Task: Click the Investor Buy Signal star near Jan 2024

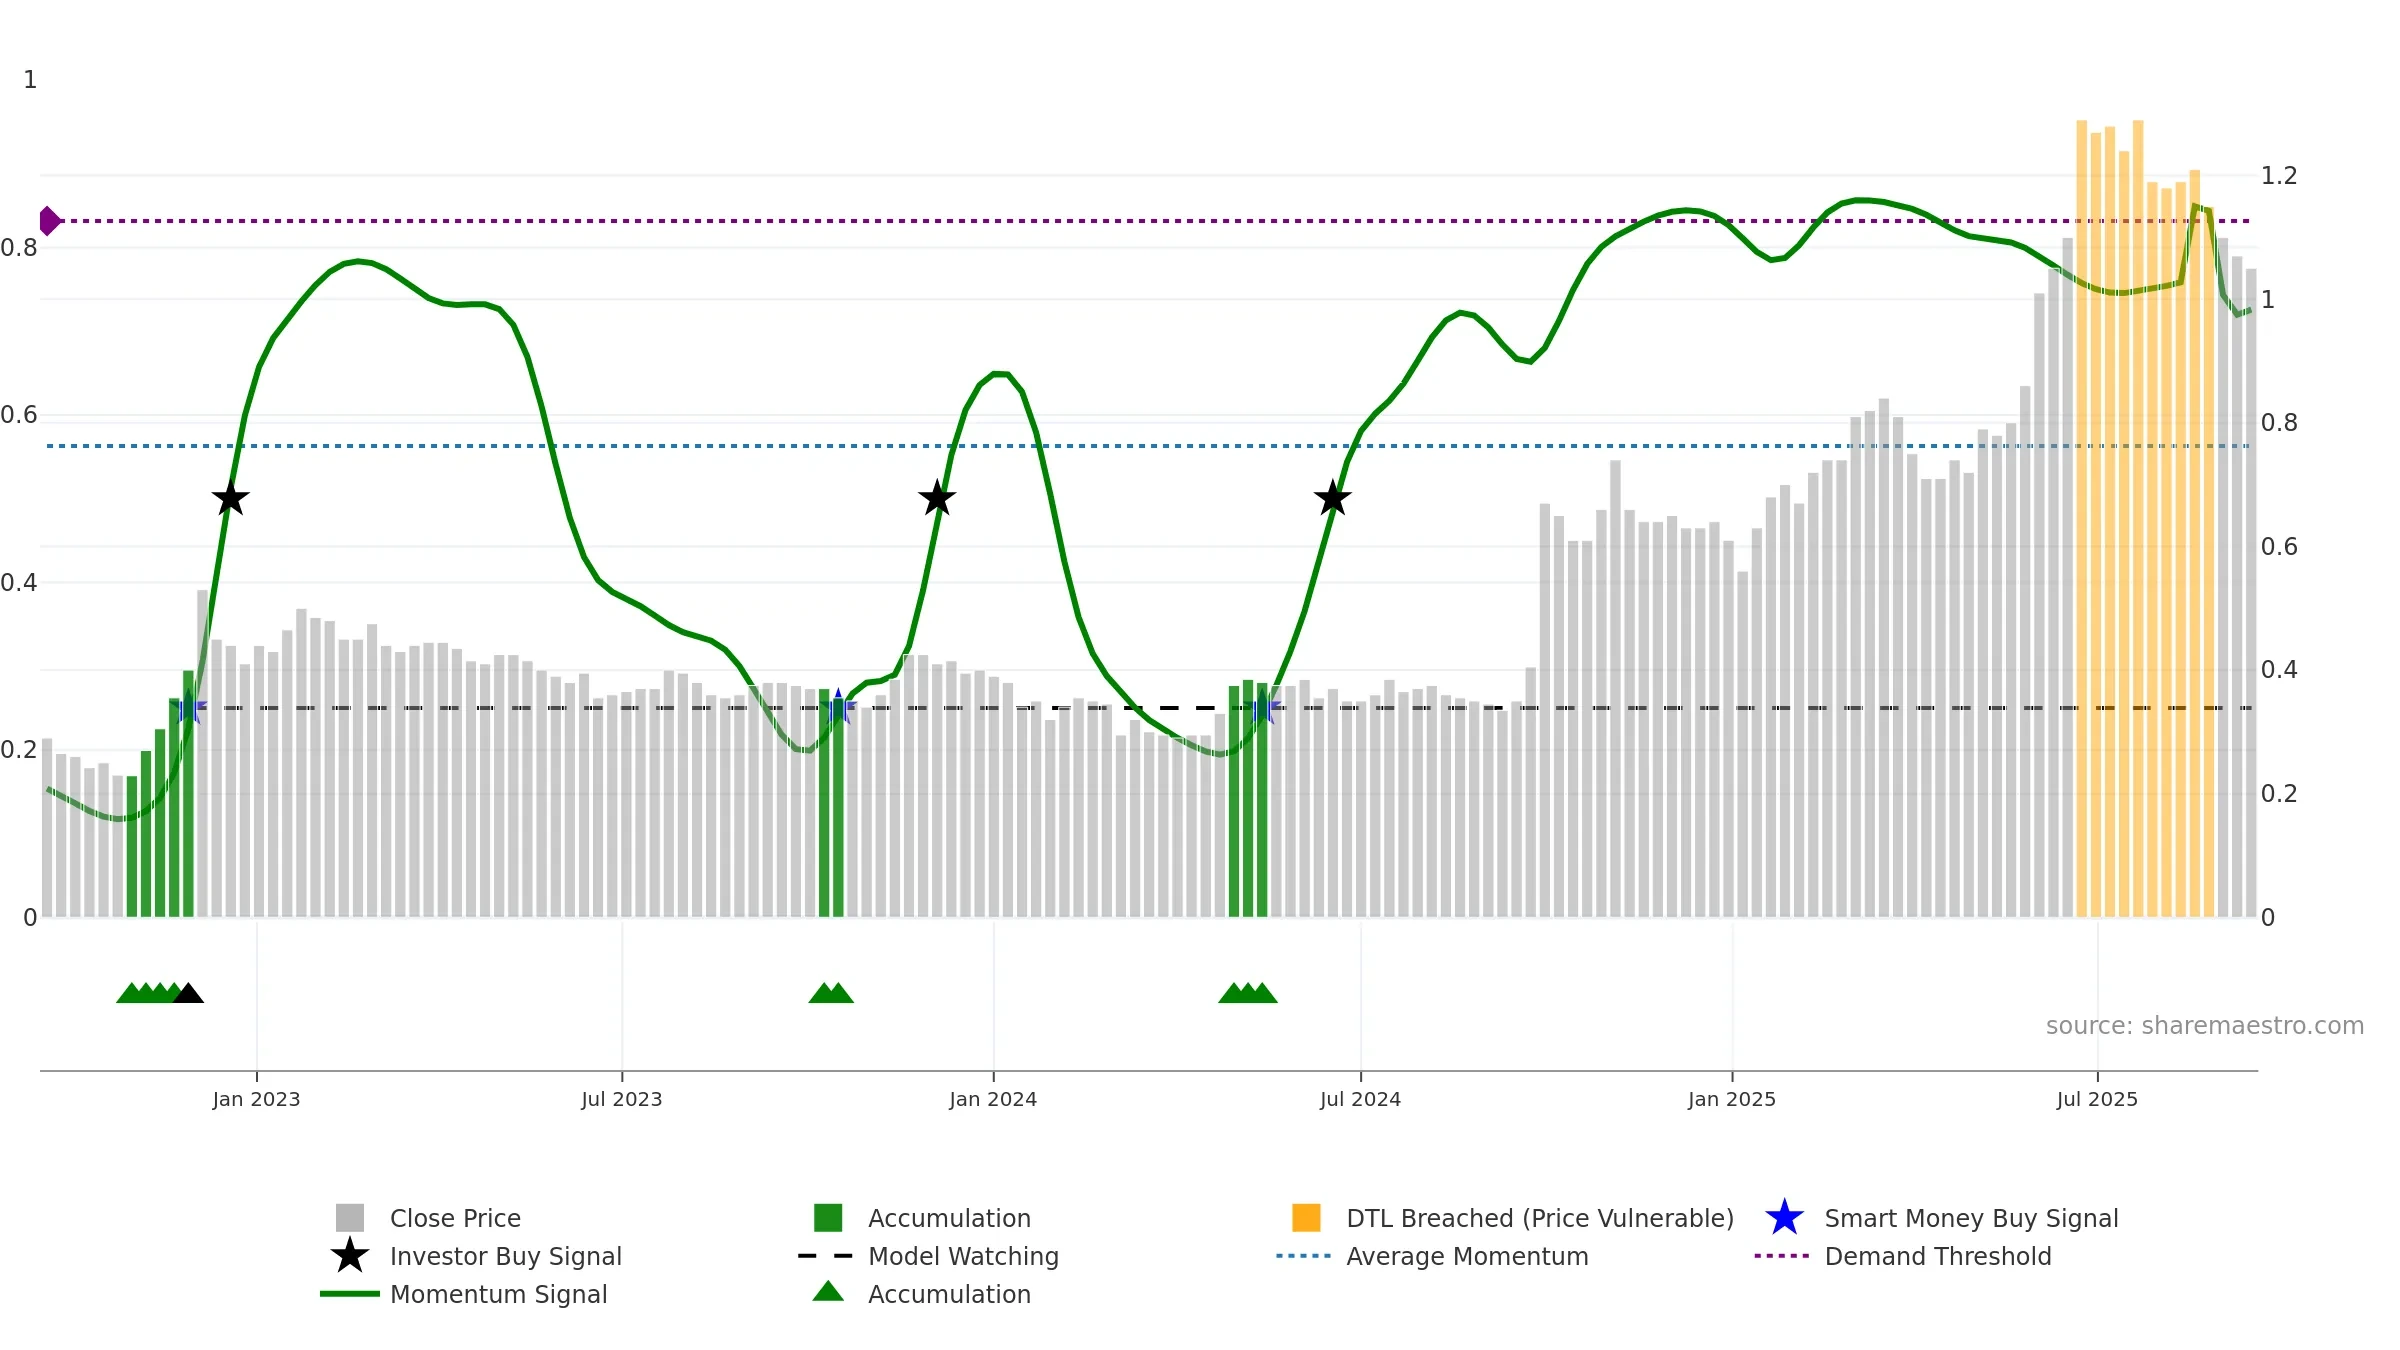Action: pos(937,498)
